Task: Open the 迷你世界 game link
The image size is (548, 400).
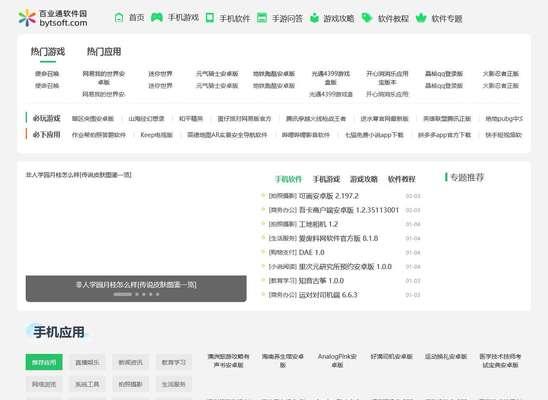Action: [160, 74]
